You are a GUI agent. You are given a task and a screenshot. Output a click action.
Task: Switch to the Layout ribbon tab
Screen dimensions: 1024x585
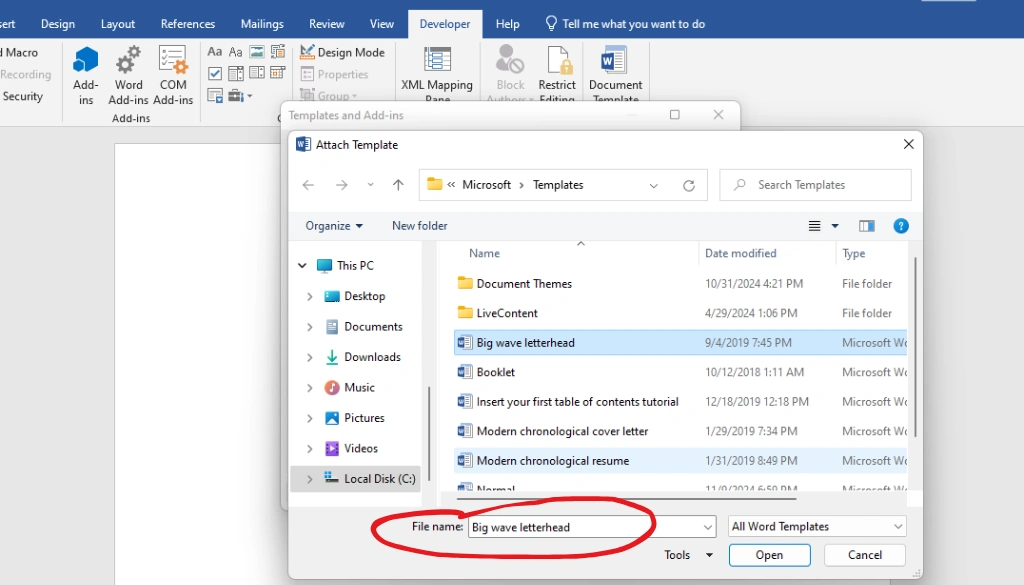[x=118, y=24]
